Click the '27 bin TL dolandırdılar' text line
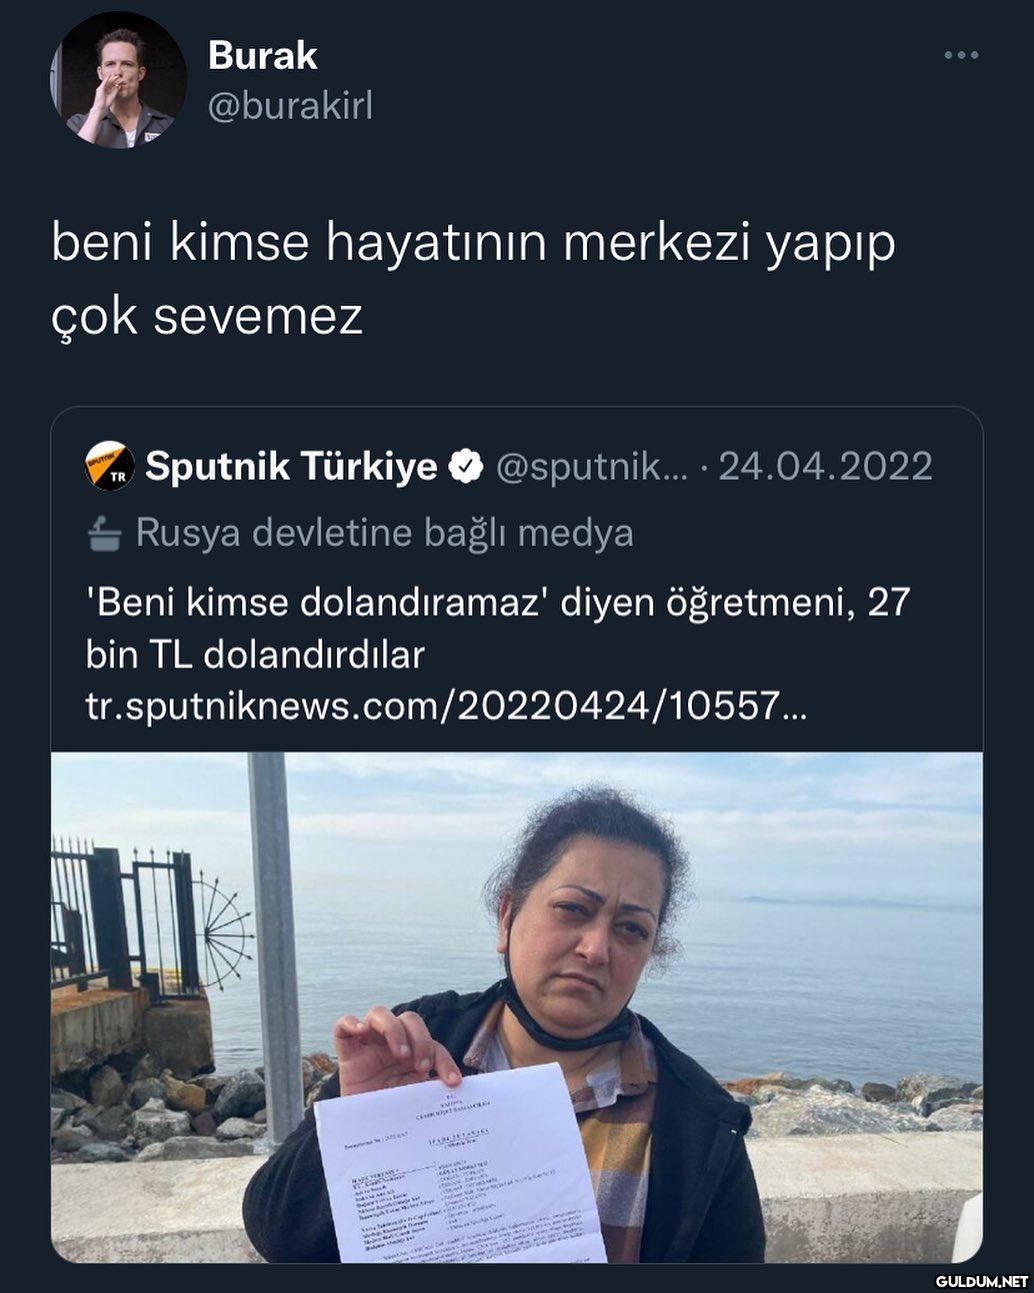The width and height of the screenshot is (1034, 1293). tap(255, 655)
